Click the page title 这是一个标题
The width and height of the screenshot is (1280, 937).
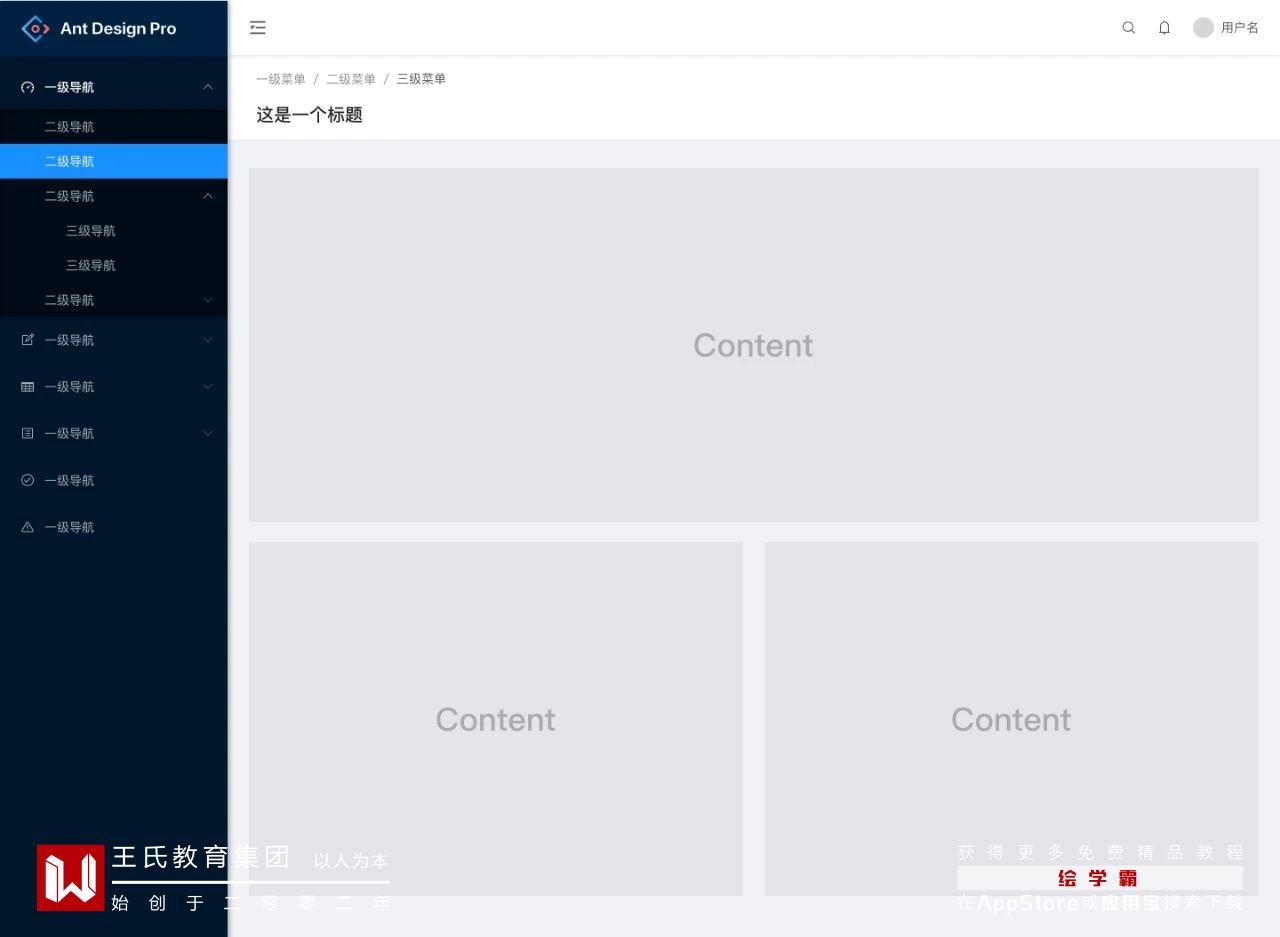pos(309,115)
